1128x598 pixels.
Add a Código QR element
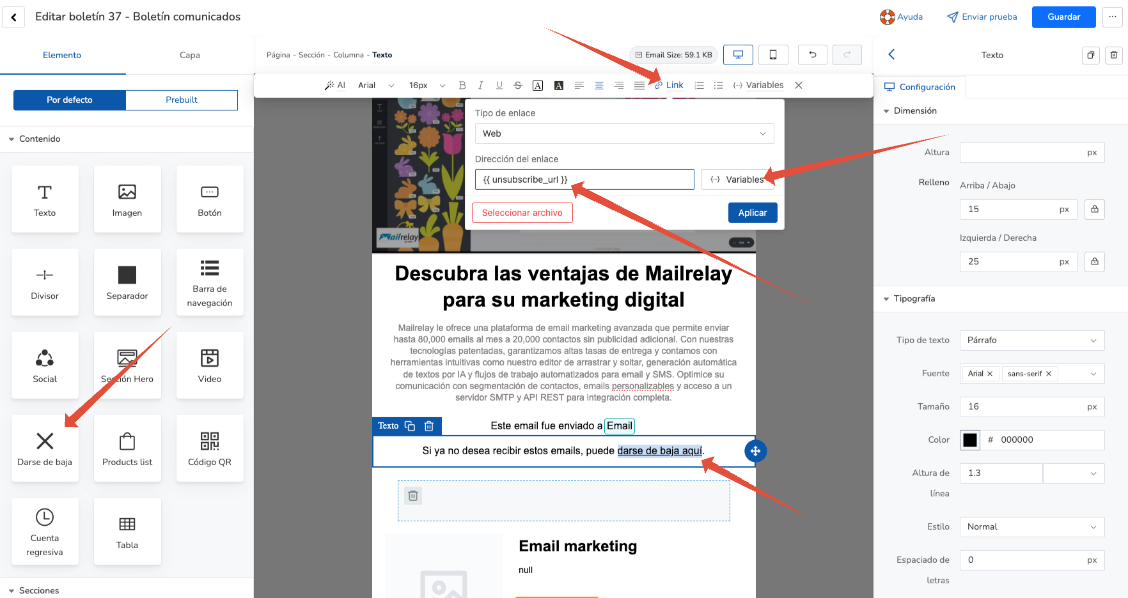click(209, 449)
